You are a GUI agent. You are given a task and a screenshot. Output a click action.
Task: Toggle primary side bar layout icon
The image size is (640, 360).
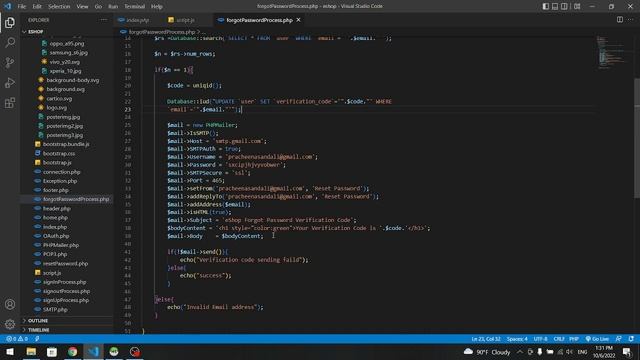[546, 6]
